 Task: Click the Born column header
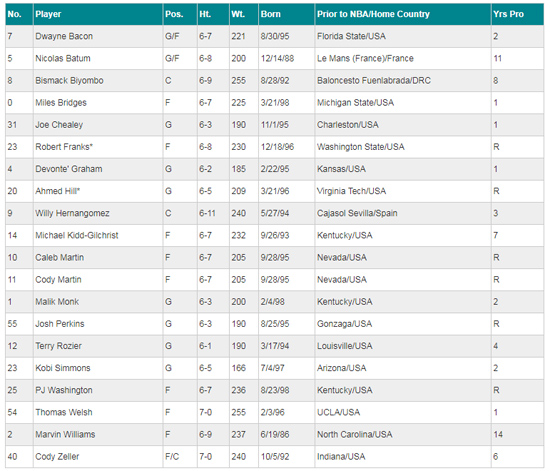(270, 14)
